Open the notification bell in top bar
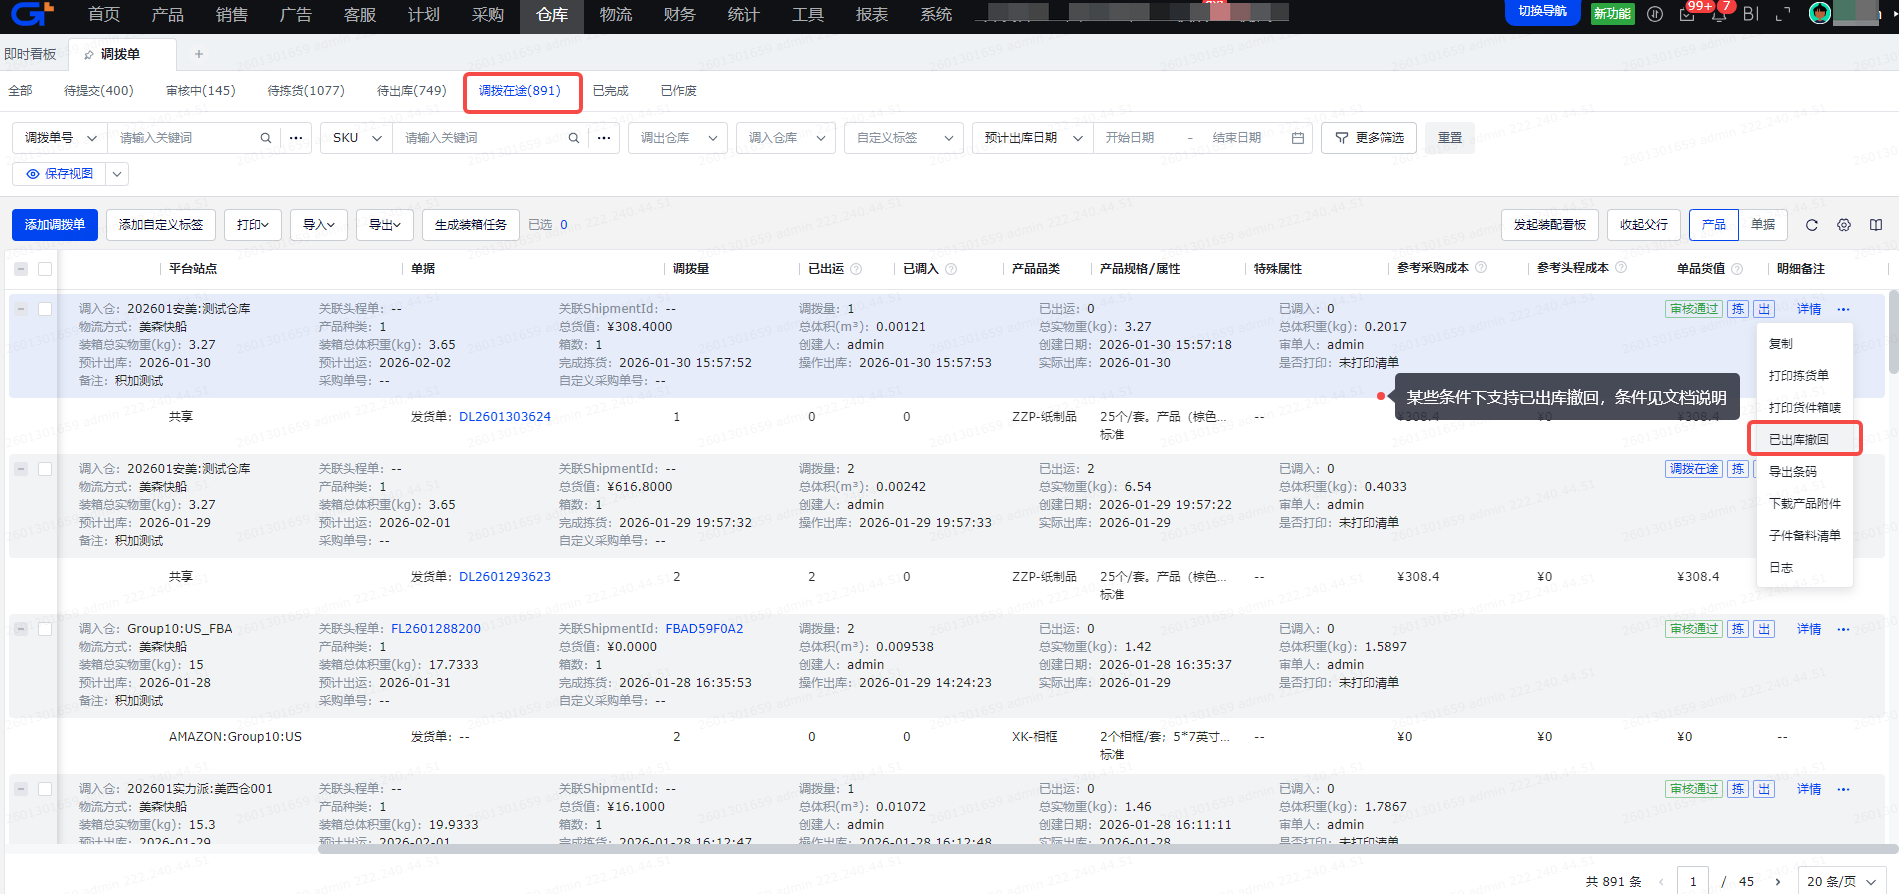 pos(1718,14)
